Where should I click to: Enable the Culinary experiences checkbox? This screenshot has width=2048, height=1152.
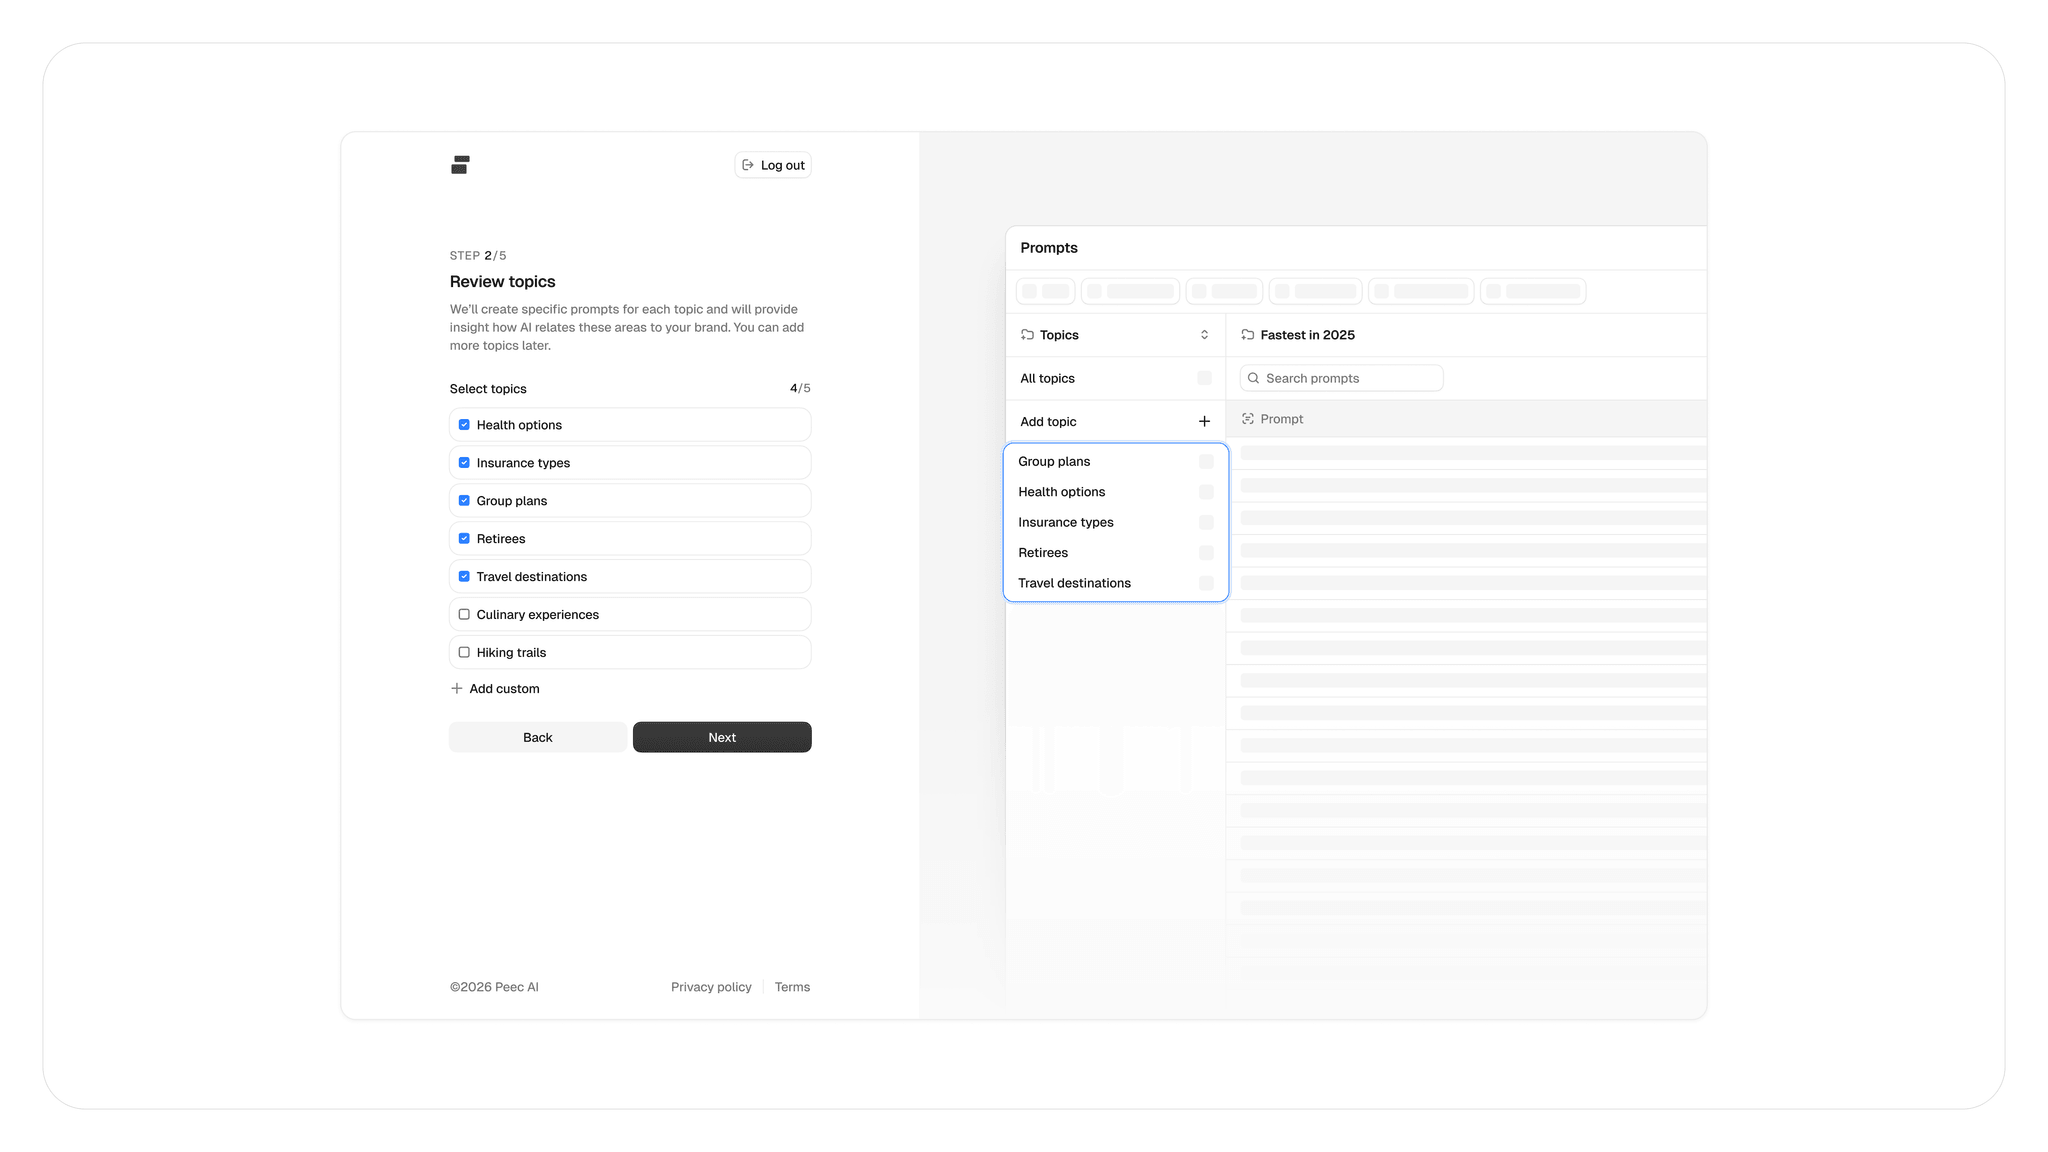pyautogui.click(x=464, y=615)
